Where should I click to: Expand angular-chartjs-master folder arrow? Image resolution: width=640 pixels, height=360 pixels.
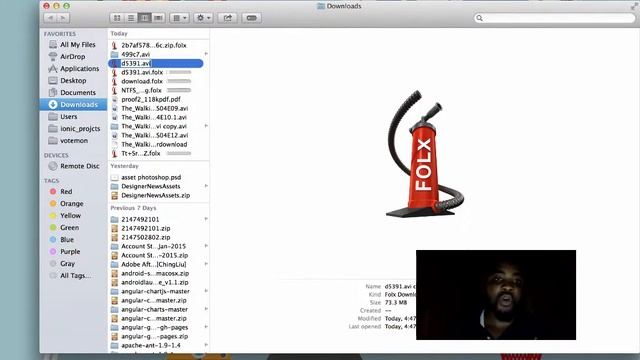pyautogui.click(x=206, y=291)
